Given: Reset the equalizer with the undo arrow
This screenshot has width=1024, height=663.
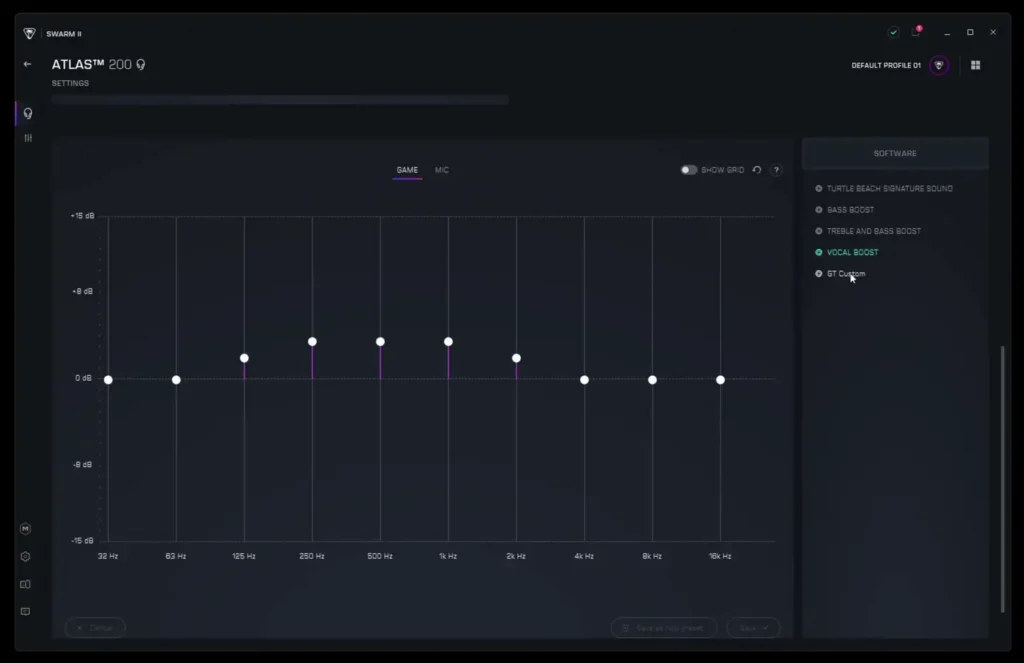Looking at the screenshot, I should click(757, 170).
